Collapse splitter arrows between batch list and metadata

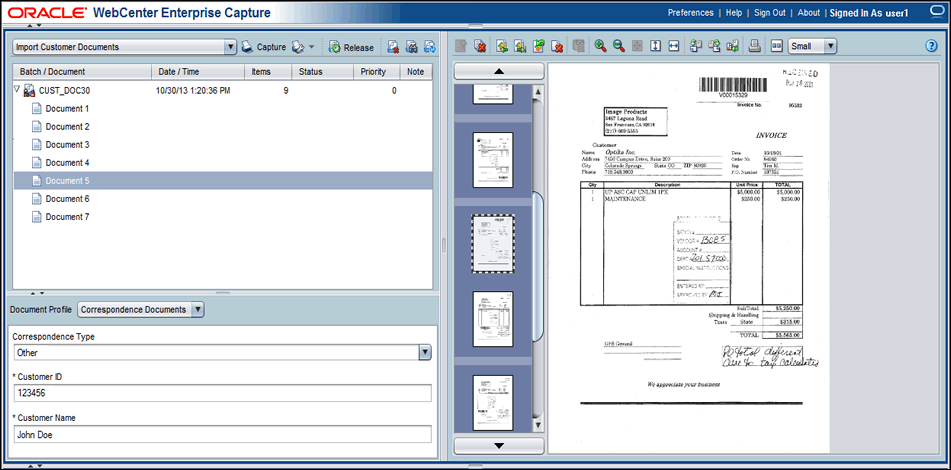[36, 294]
